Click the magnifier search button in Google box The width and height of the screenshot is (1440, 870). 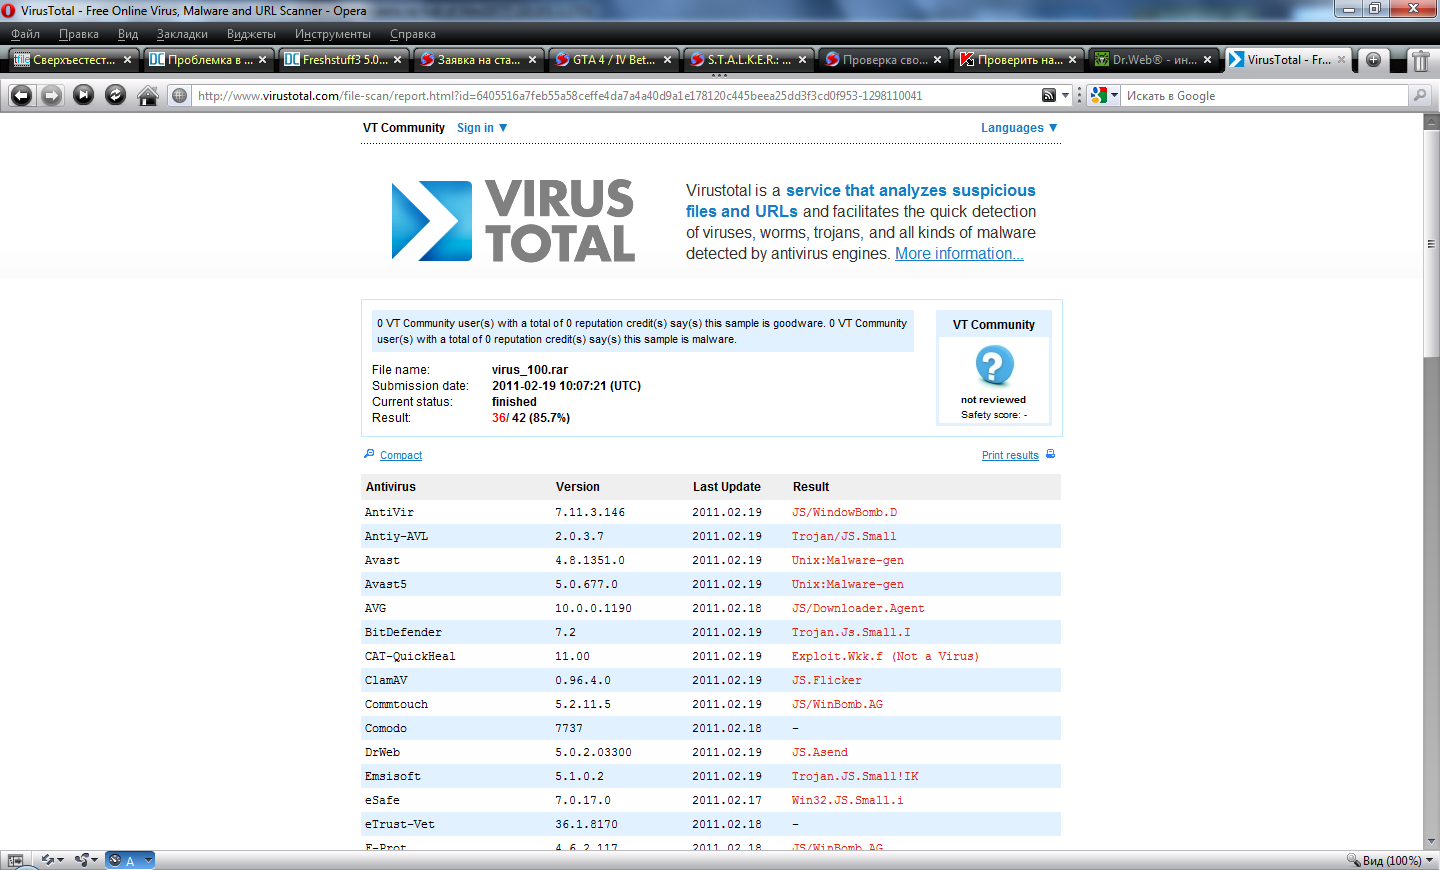coord(1420,96)
